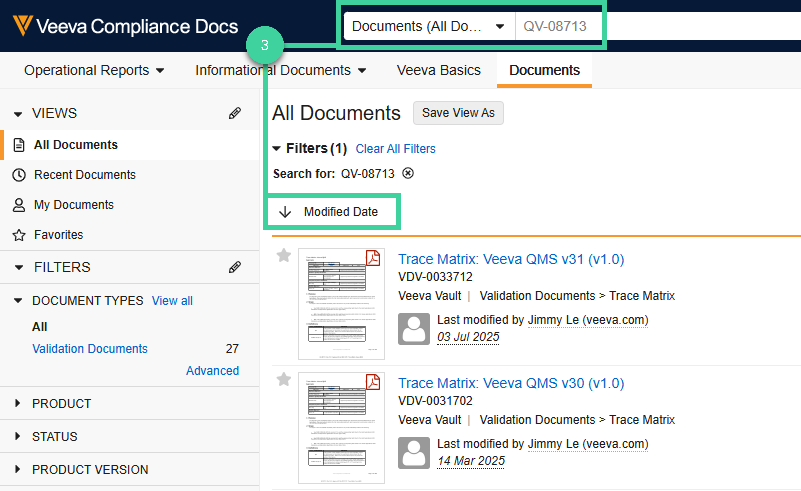Click View all document types link
The image size is (801, 491).
pyautogui.click(x=172, y=300)
